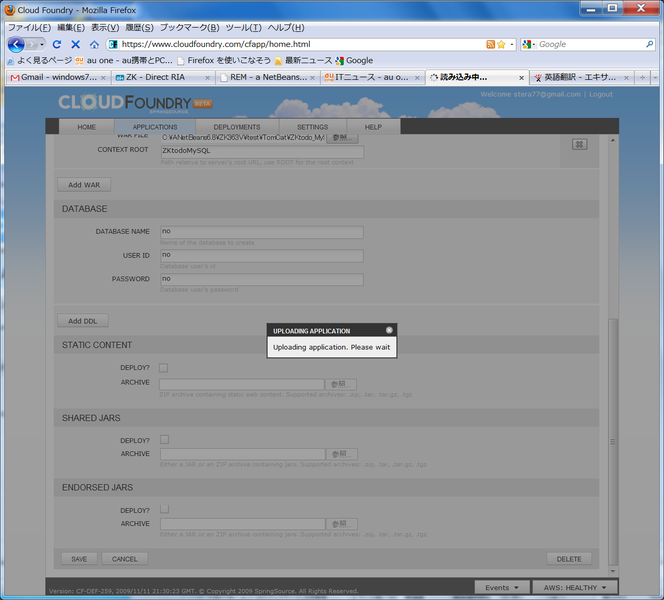Reload the page with the refresh icon
Image resolution: width=664 pixels, height=600 pixels.
tap(57, 44)
